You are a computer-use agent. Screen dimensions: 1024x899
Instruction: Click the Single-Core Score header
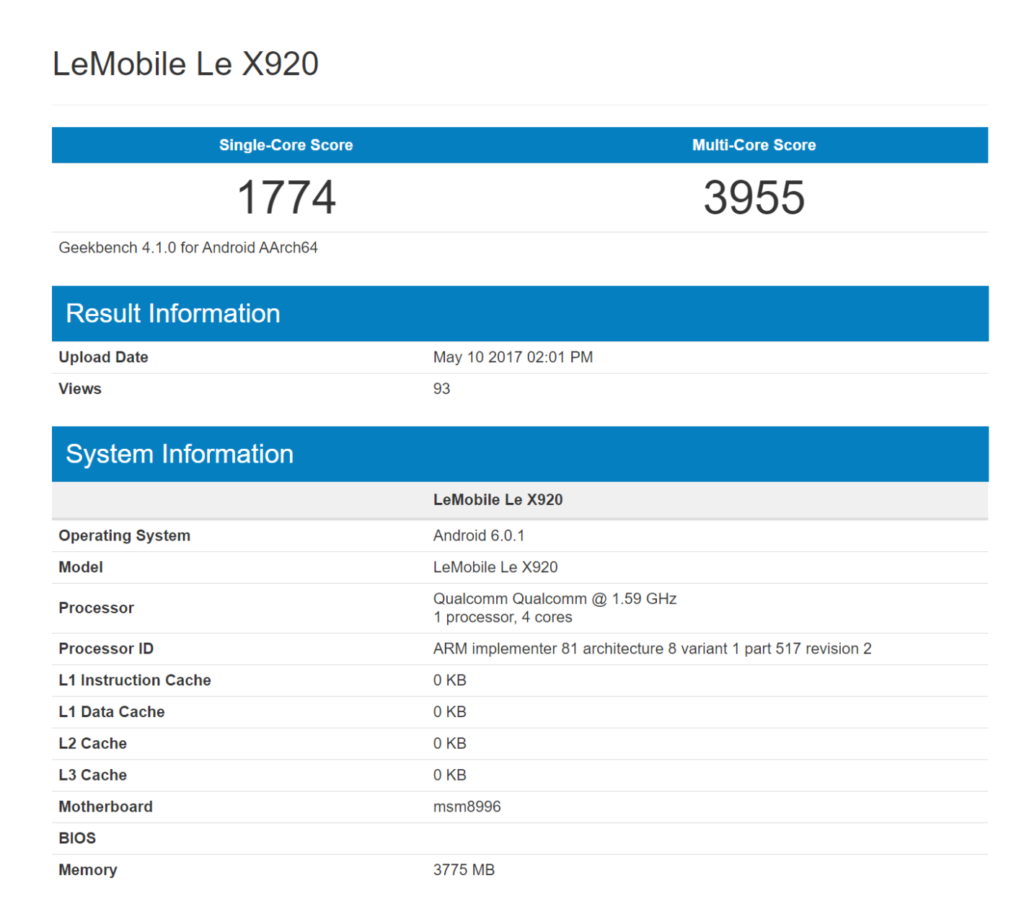coord(286,145)
